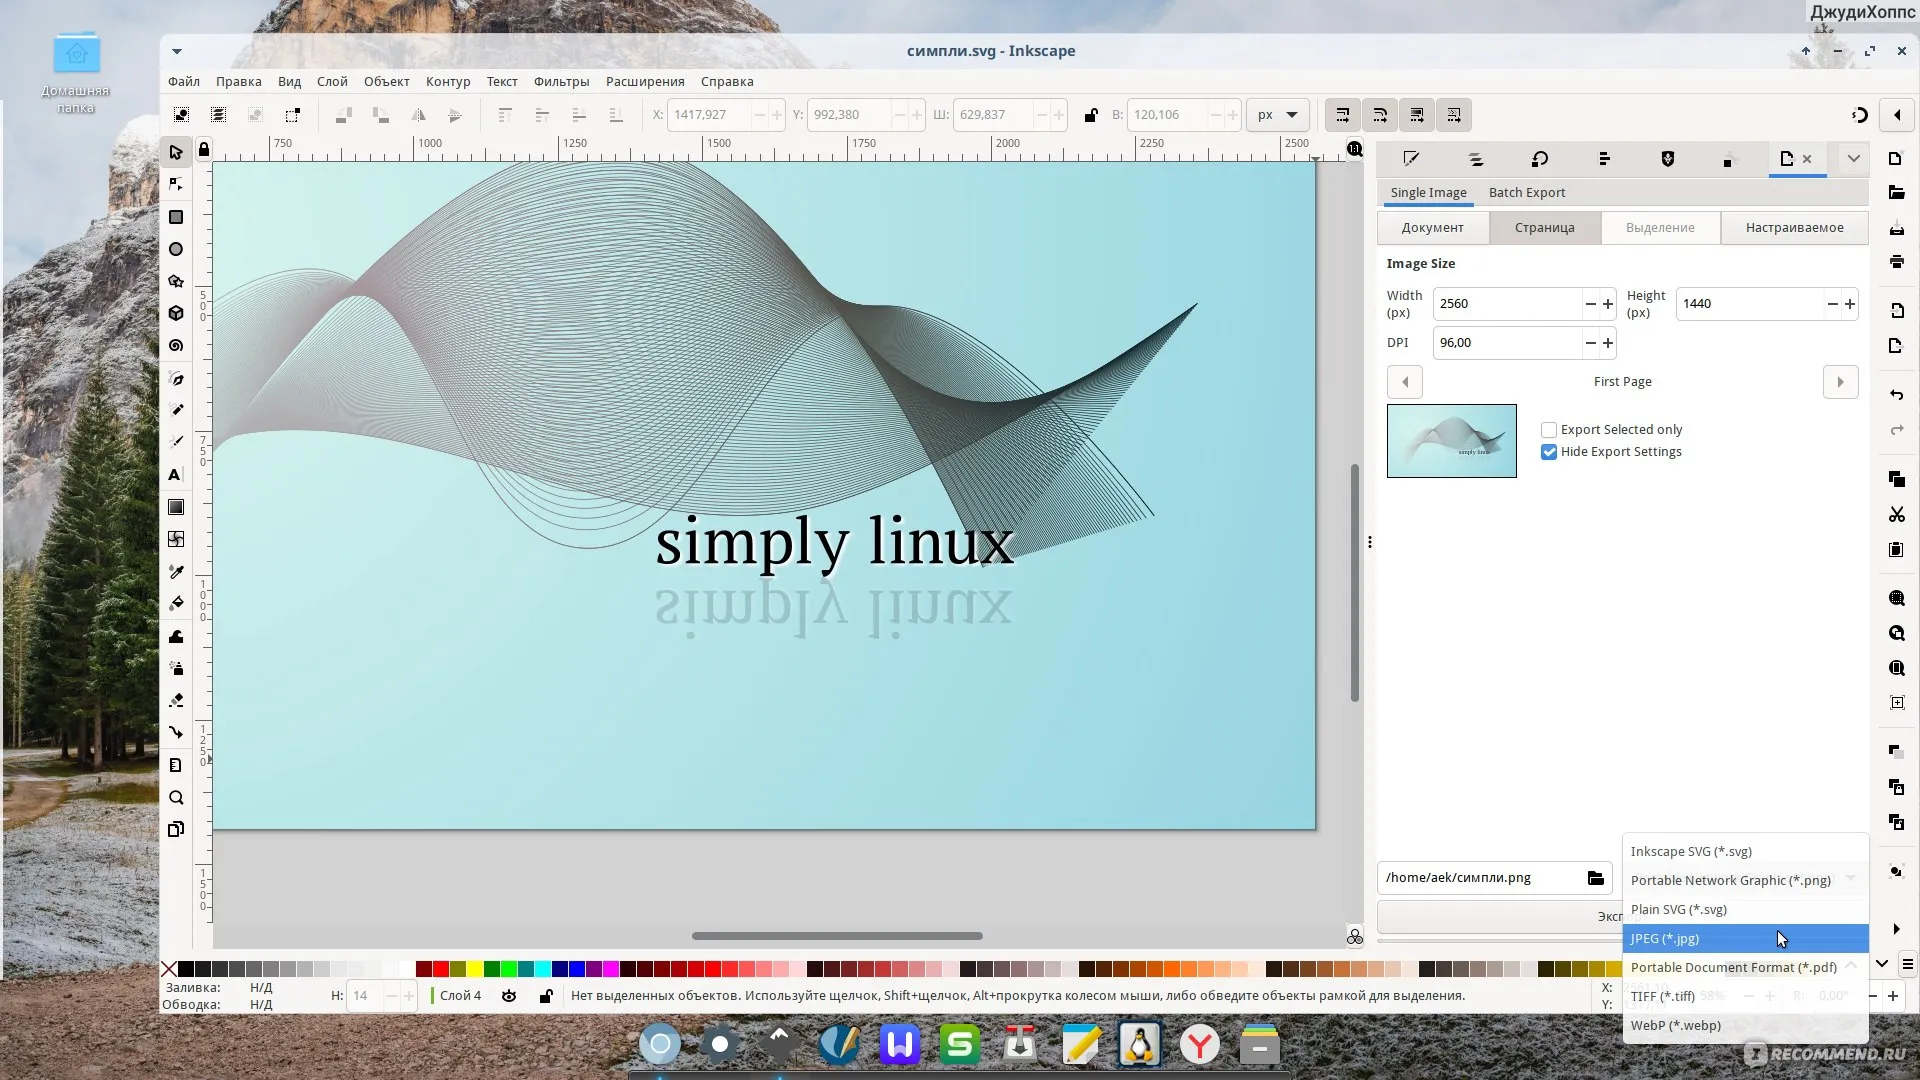The width and height of the screenshot is (1920, 1080).
Task: Click Select All objects toolbar icon
Action: [181, 115]
